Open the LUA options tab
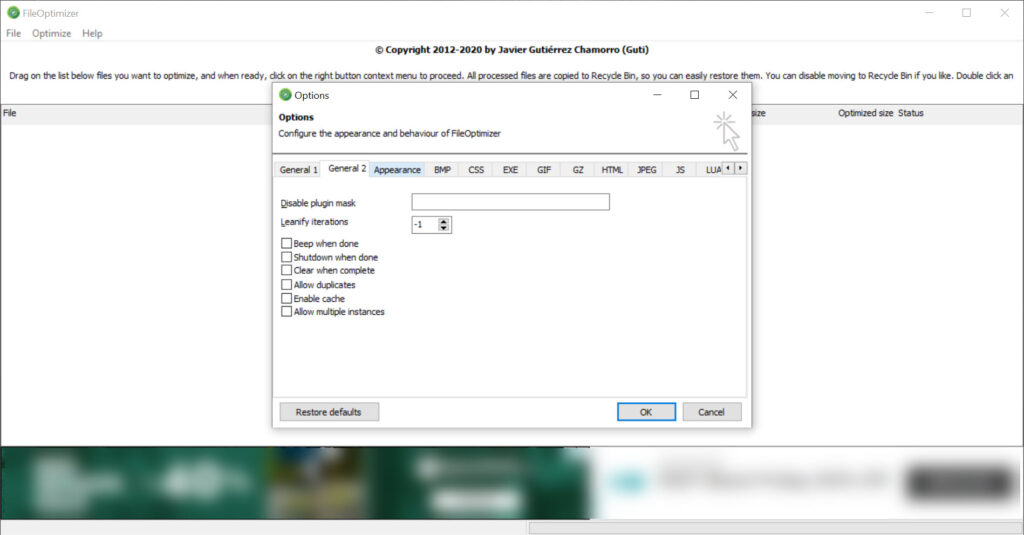This screenshot has width=1024, height=535. point(712,170)
